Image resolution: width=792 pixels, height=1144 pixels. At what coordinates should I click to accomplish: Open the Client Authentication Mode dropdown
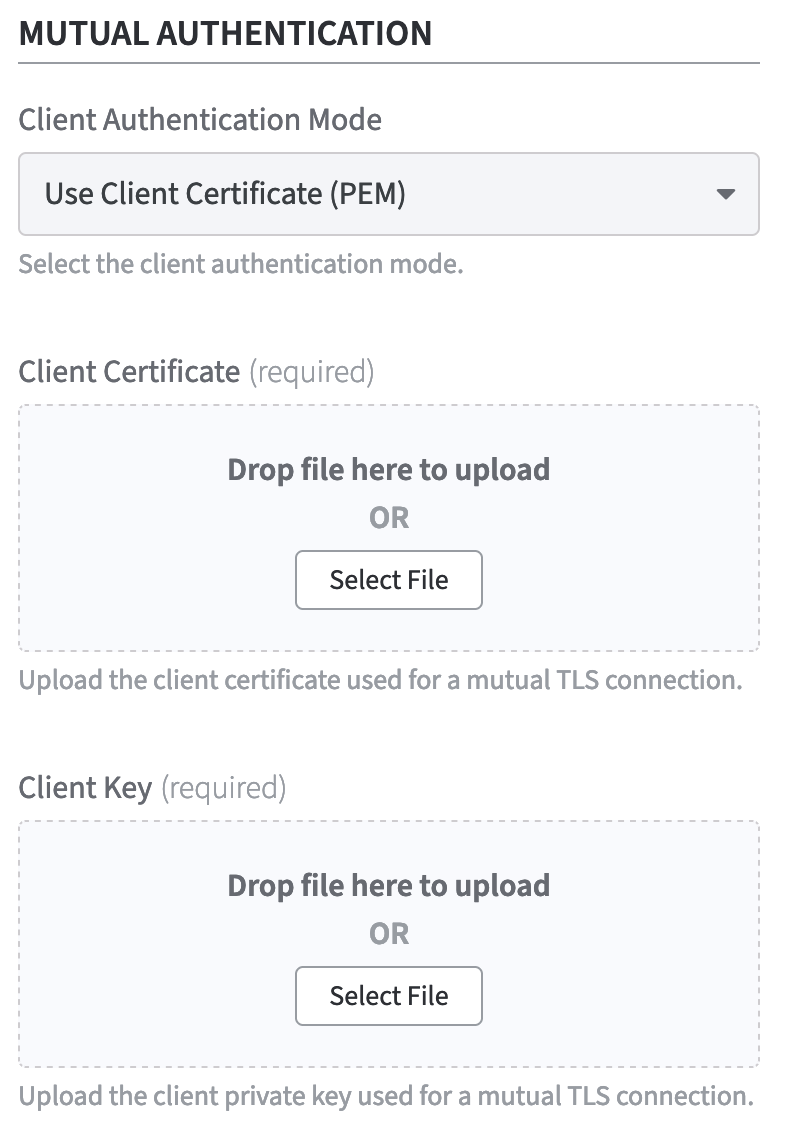388,194
